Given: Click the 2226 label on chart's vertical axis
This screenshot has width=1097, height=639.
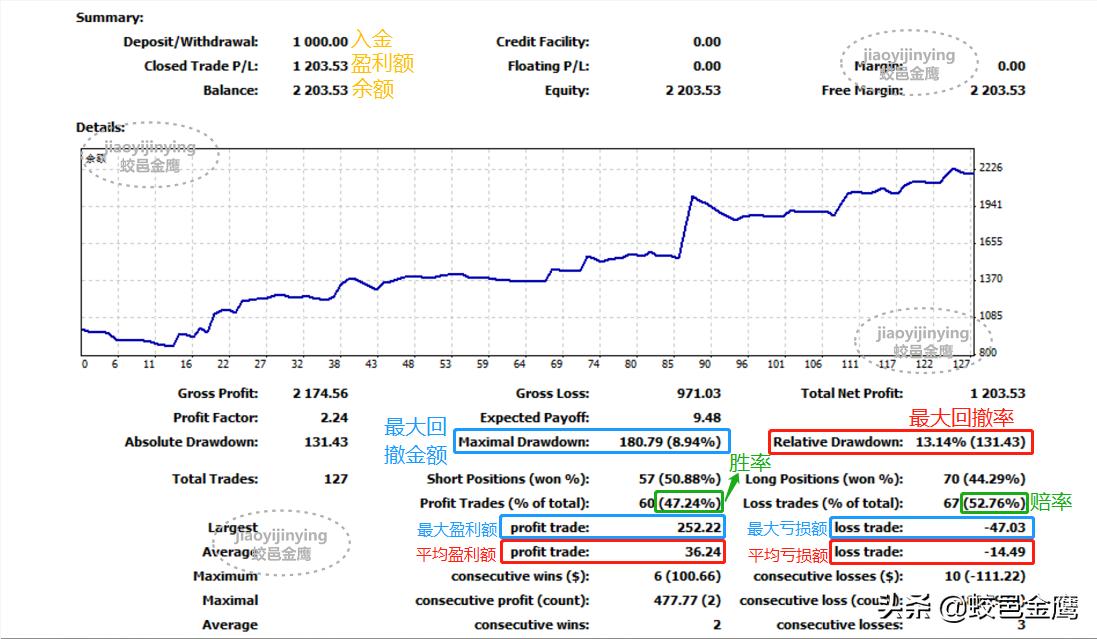Looking at the screenshot, I should 990,168.
